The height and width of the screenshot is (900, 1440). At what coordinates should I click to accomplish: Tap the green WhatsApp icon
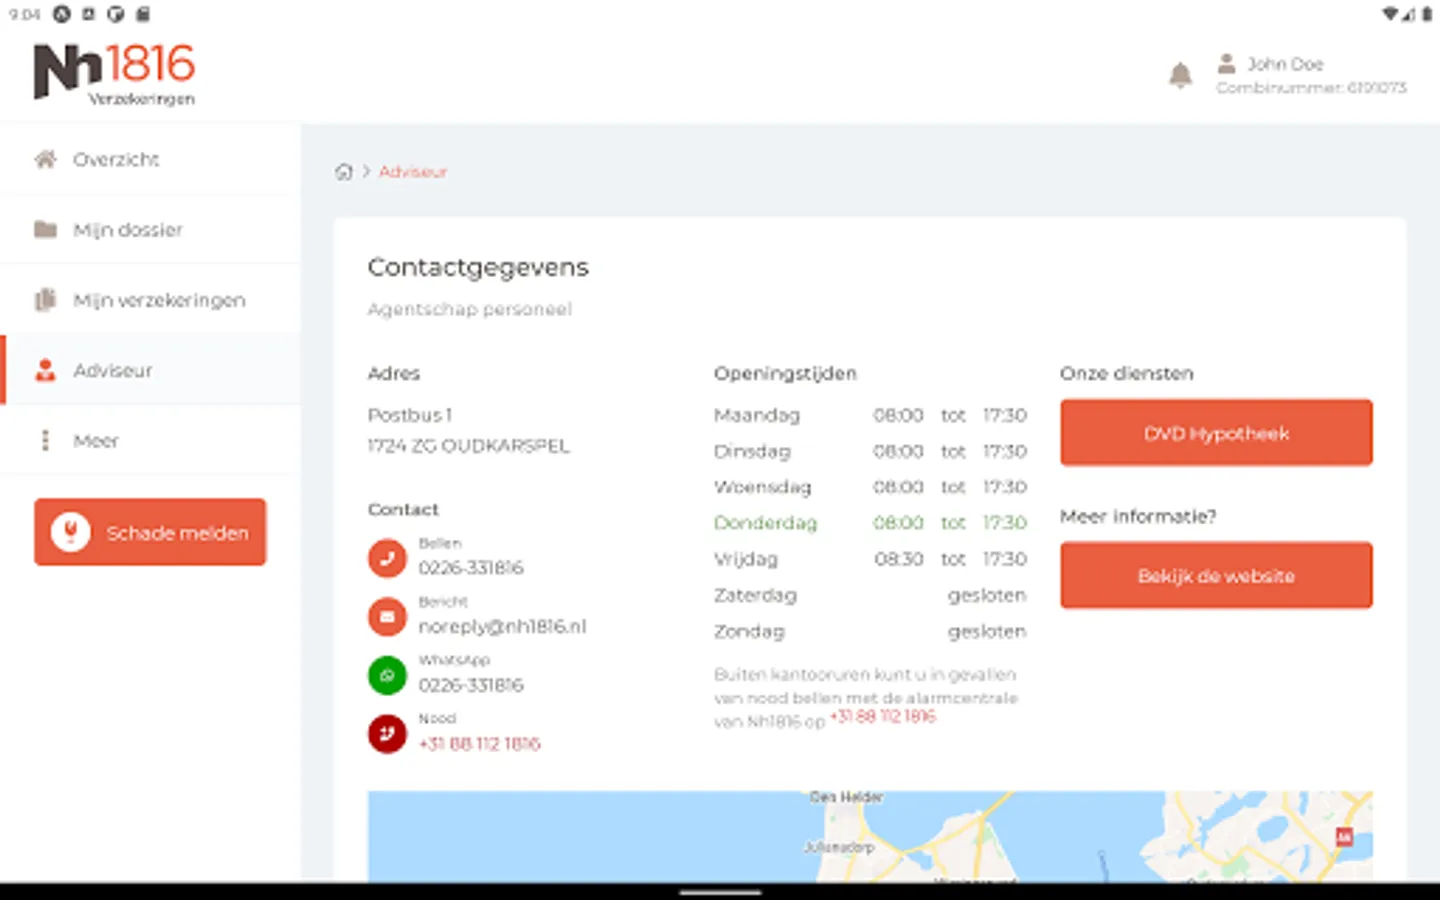click(x=387, y=675)
